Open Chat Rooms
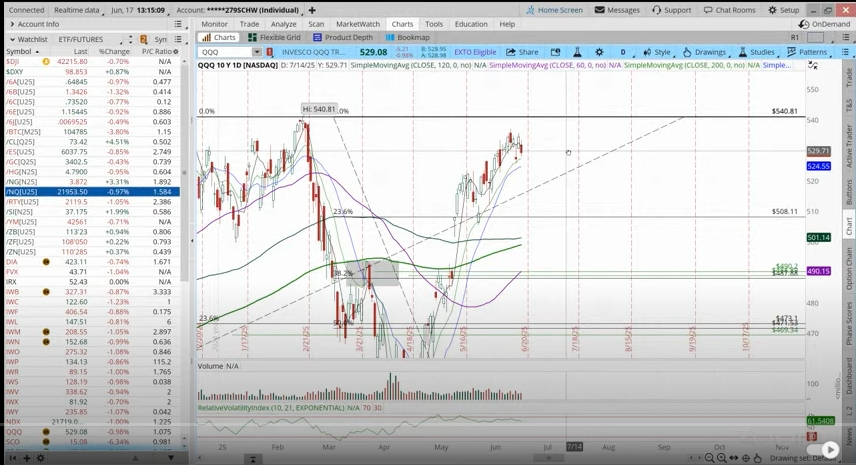 point(729,10)
